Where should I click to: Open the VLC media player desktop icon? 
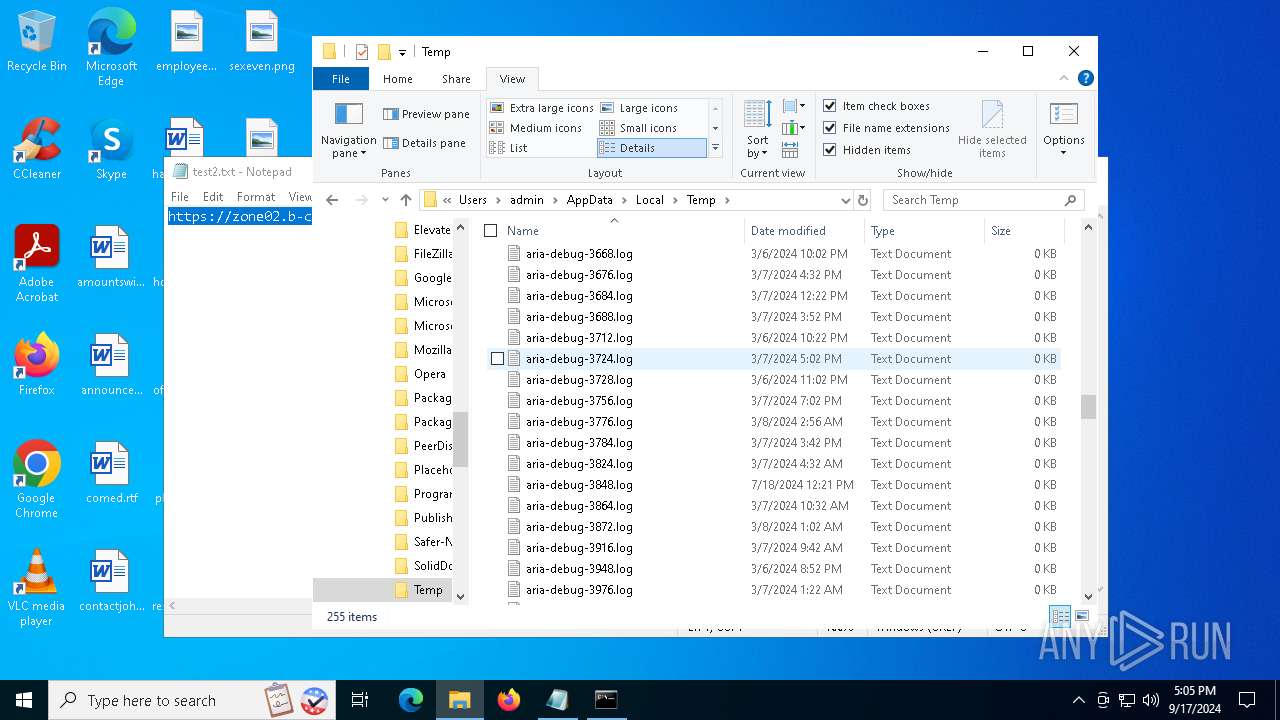click(x=36, y=589)
